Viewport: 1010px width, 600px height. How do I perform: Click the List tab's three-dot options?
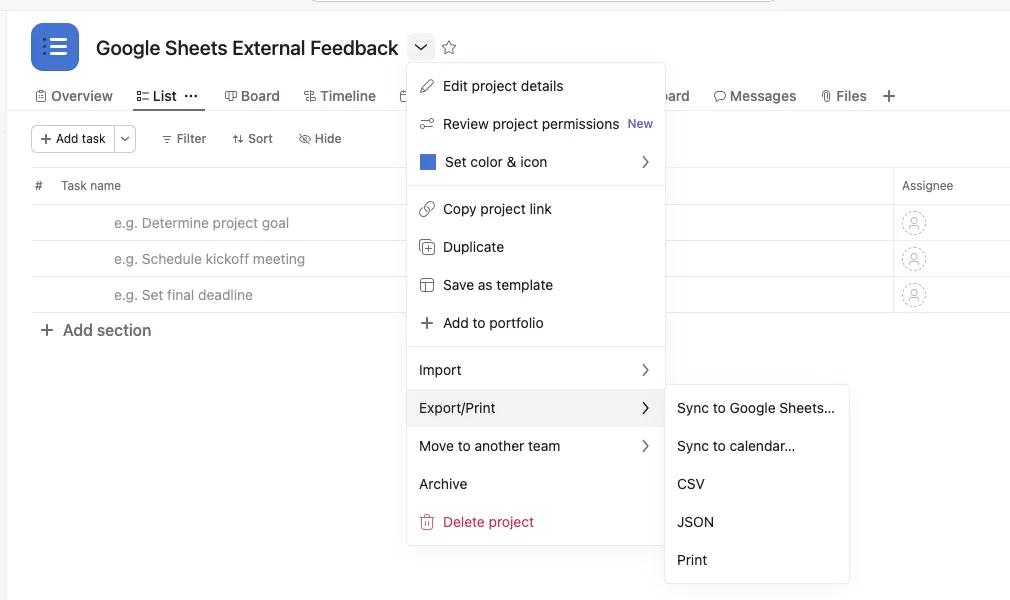tap(191, 96)
